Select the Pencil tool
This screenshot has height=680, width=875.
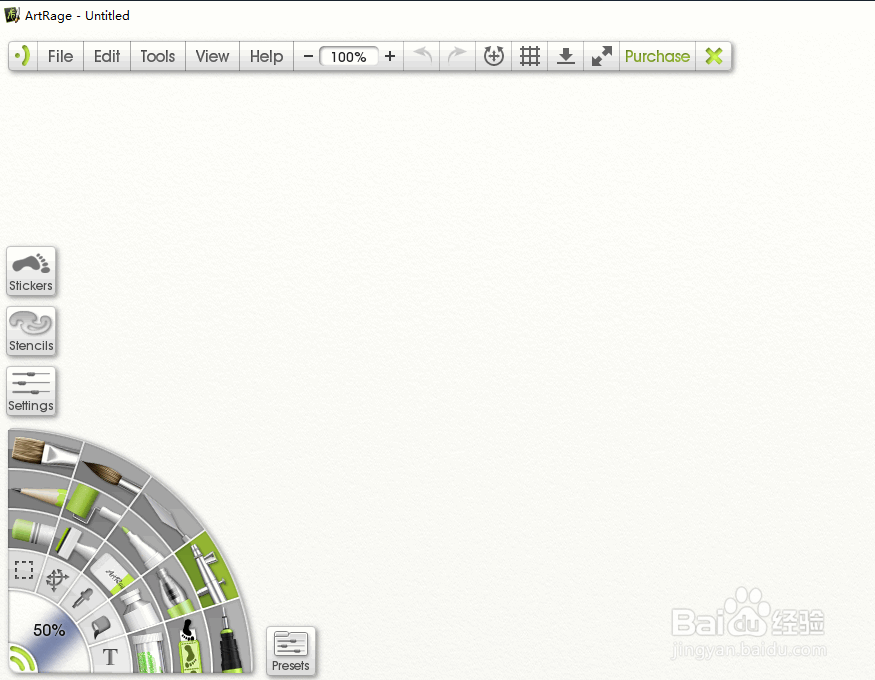[38, 495]
